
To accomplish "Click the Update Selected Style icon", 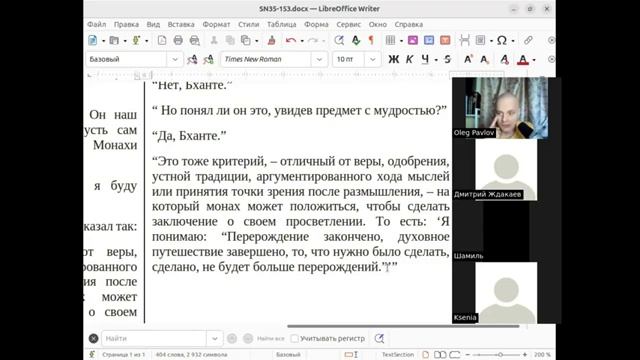I will [192, 59].
